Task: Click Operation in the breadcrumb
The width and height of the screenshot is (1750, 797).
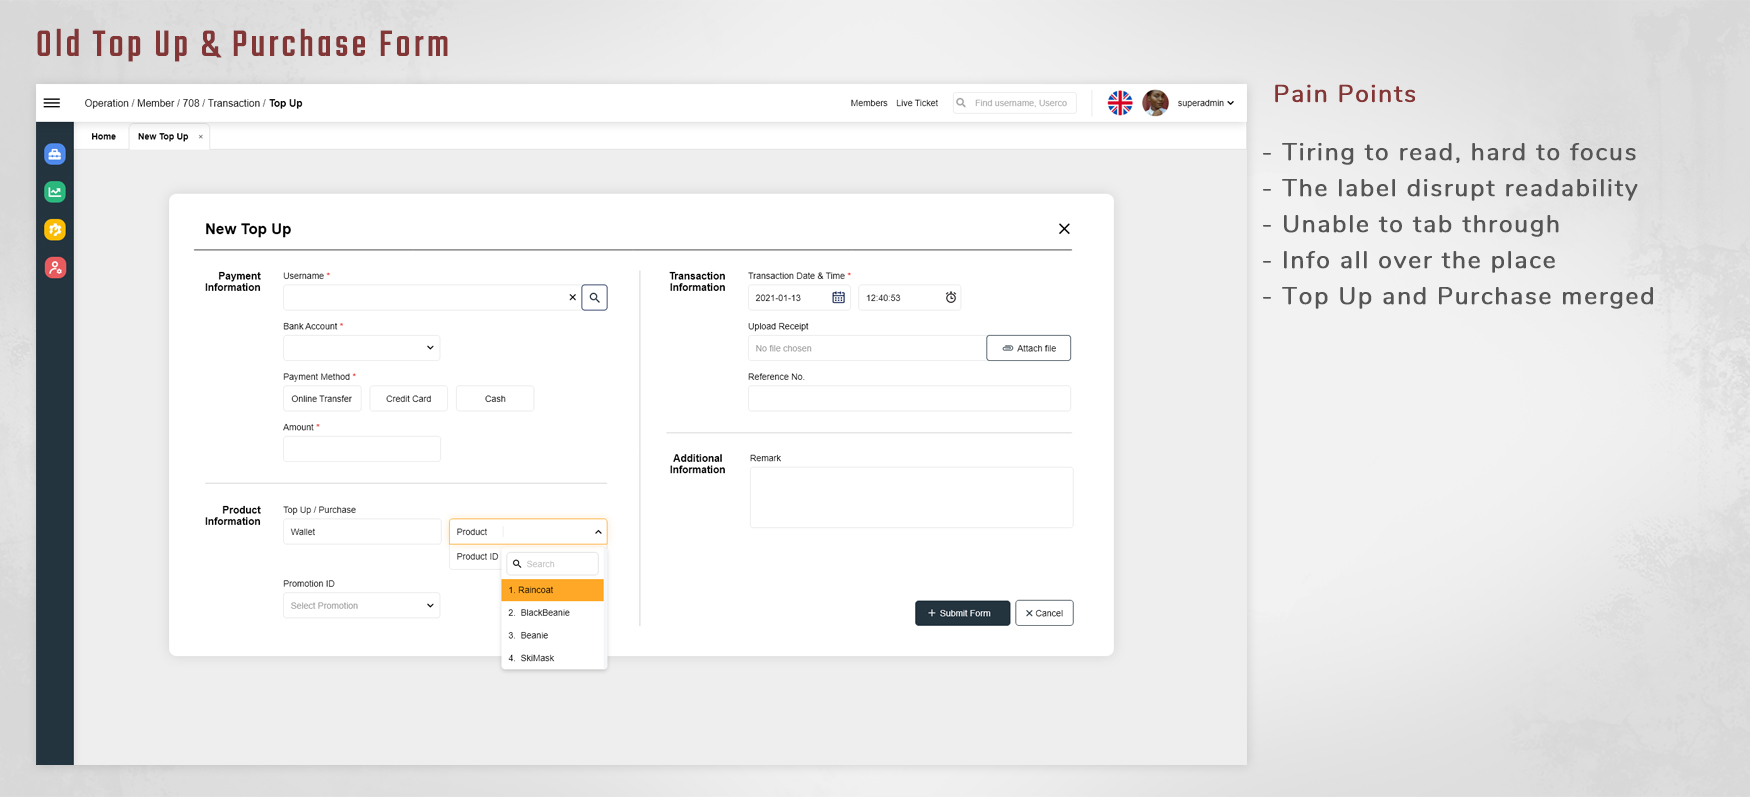Action: tap(106, 103)
